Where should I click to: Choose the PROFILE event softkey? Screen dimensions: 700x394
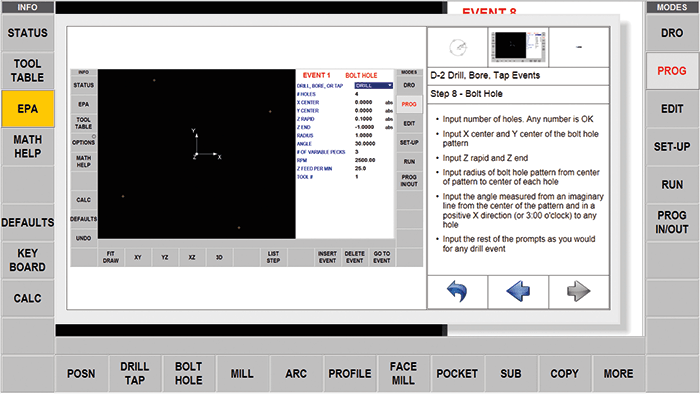tap(350, 373)
